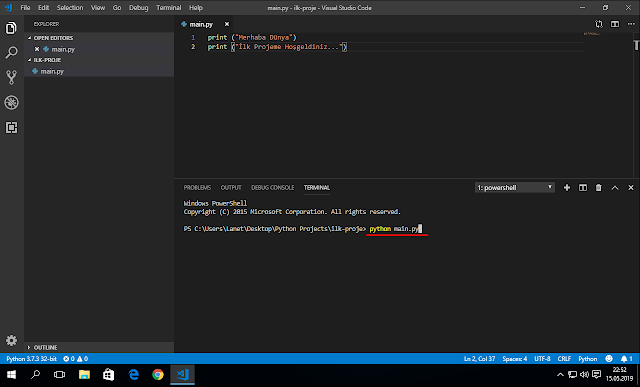Open the Selection menu
Image resolution: width=640 pixels, height=387 pixels.
point(70,7)
